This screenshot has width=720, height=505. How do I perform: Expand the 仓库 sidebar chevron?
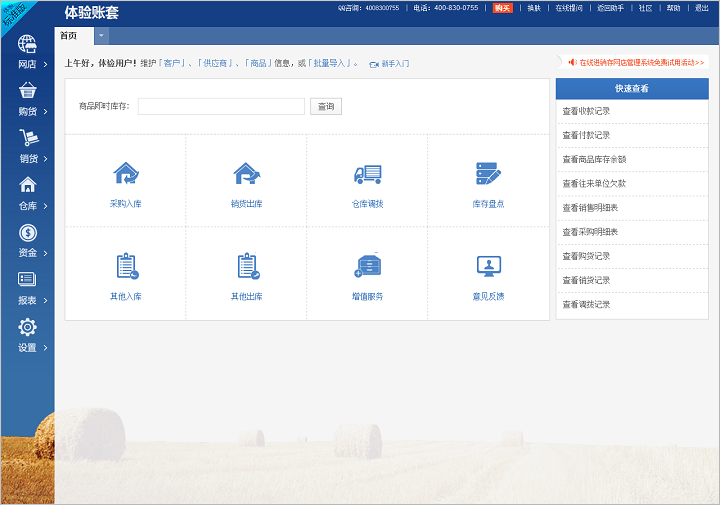pos(45,206)
